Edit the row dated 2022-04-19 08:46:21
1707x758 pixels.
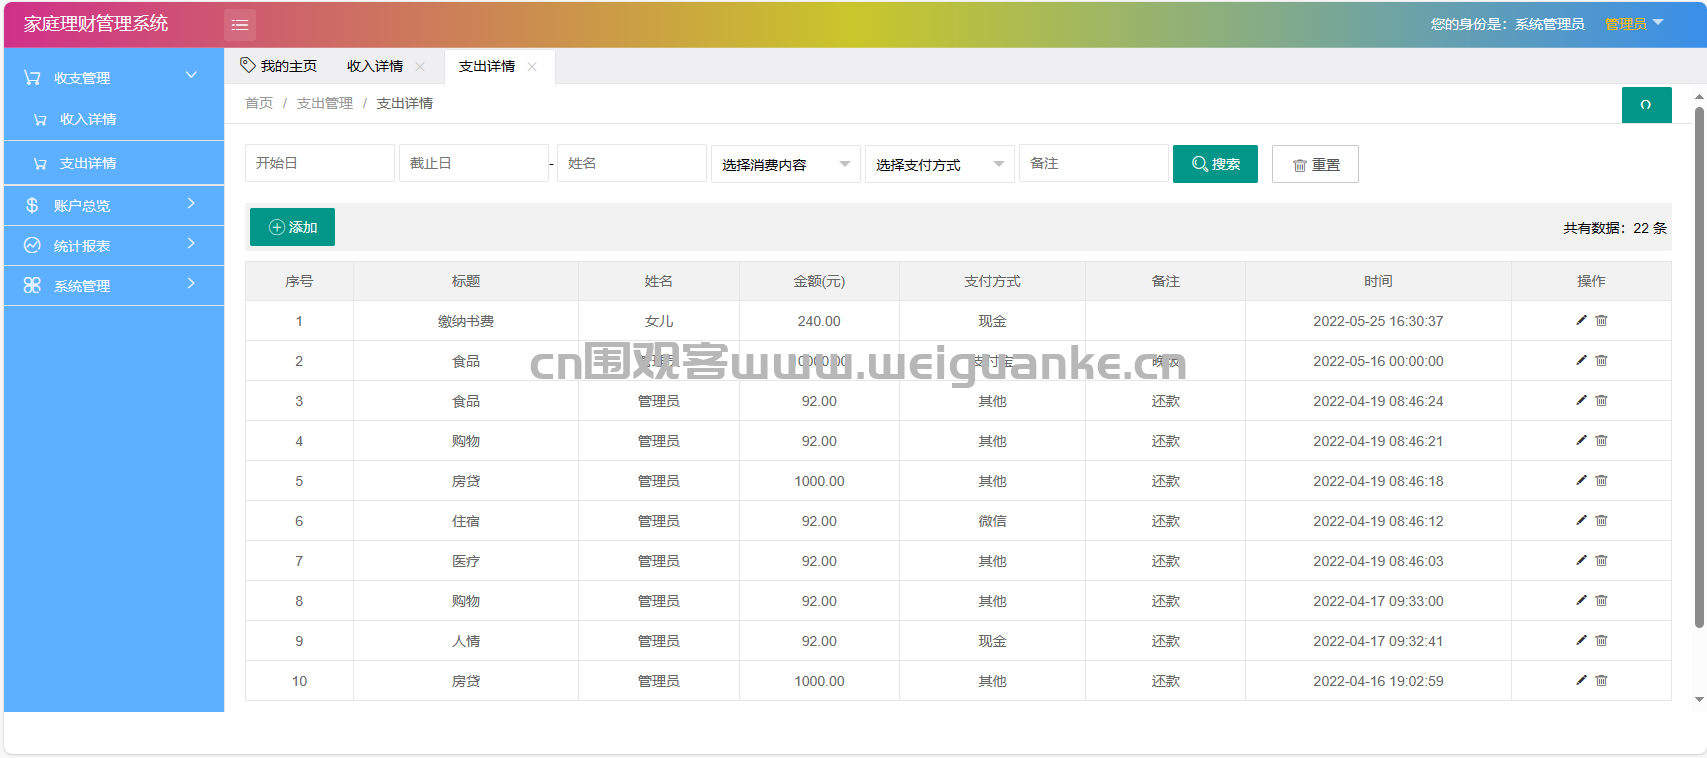click(1581, 440)
